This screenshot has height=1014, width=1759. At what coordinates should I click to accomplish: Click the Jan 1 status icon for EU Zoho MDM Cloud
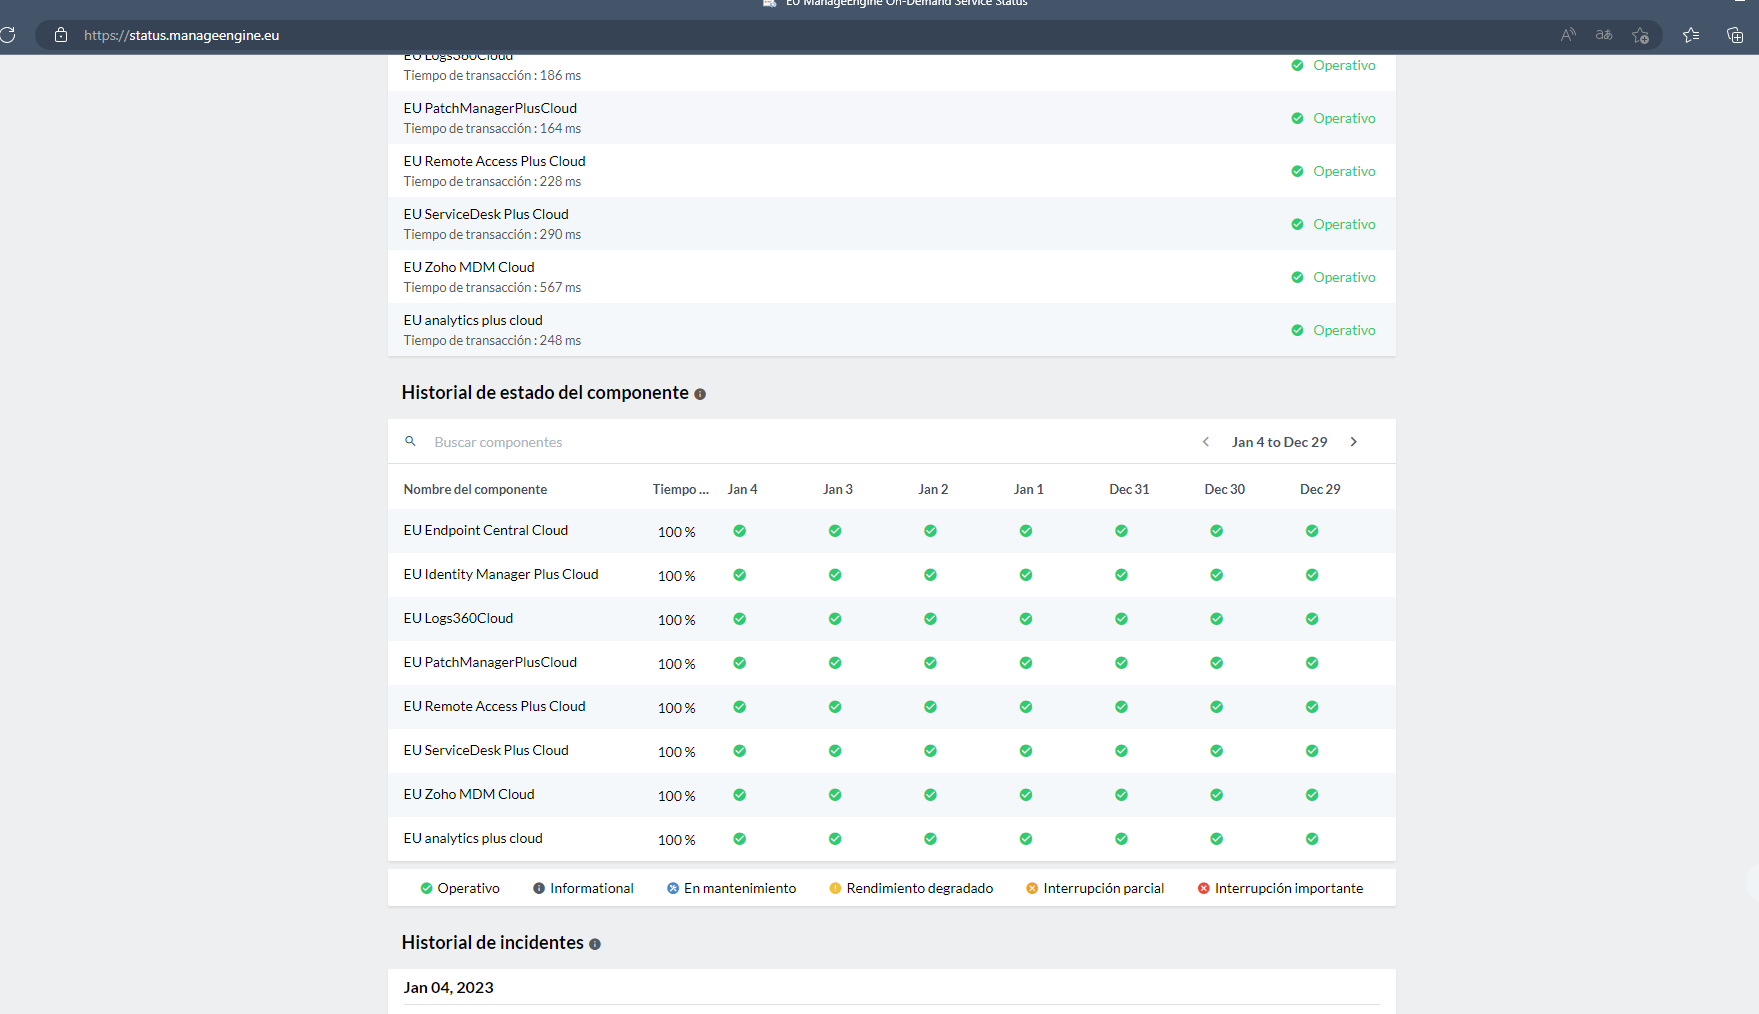click(x=1026, y=795)
